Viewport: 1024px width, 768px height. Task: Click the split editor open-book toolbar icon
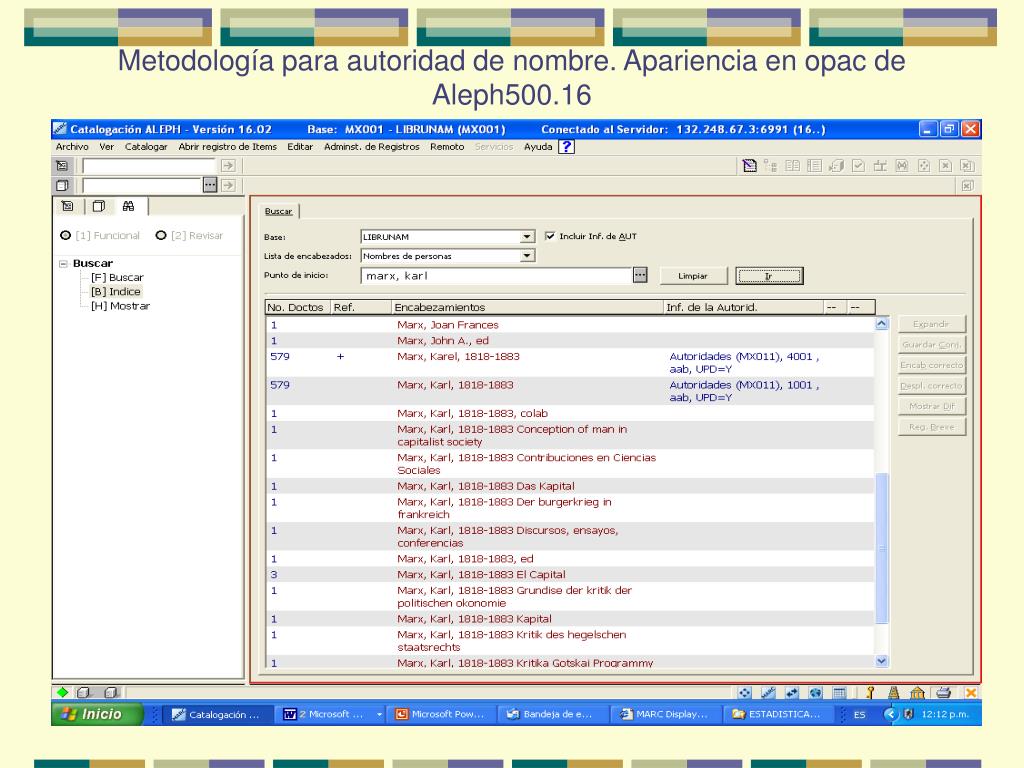(792, 166)
